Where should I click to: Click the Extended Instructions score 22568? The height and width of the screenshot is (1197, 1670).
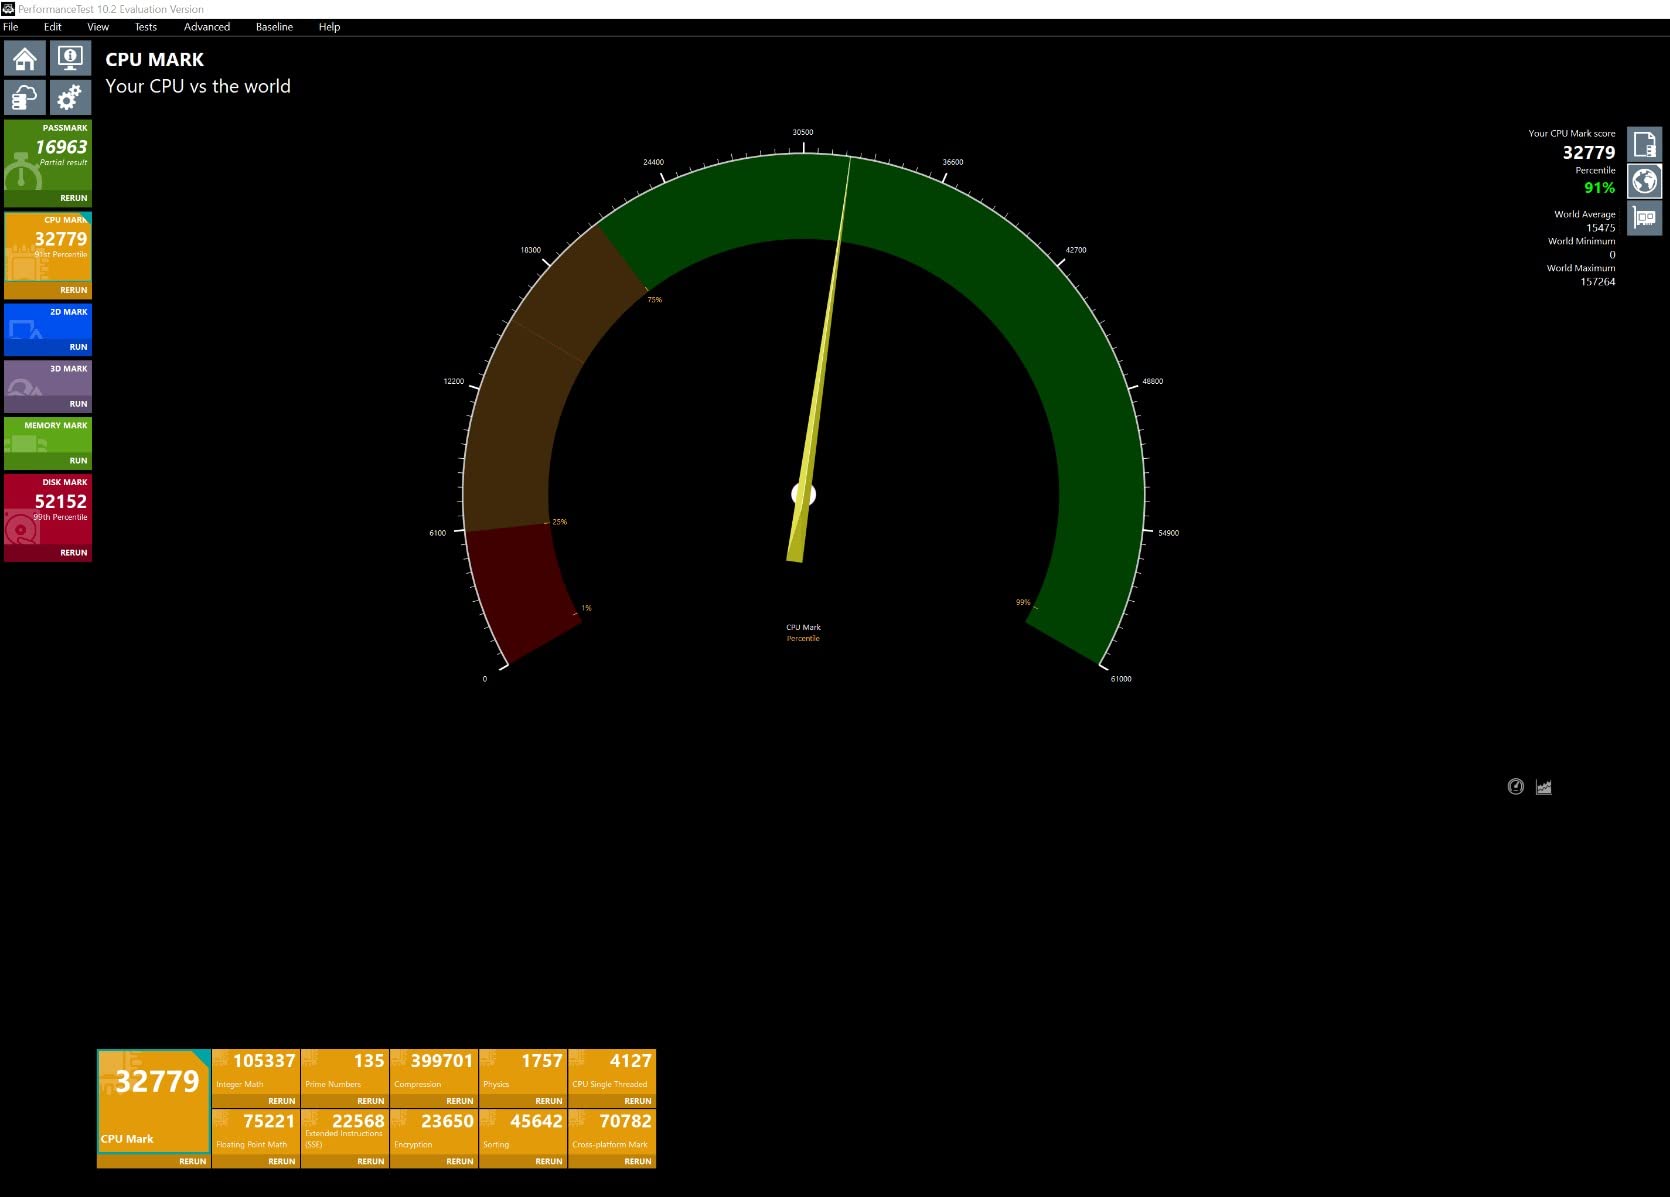(x=358, y=1122)
